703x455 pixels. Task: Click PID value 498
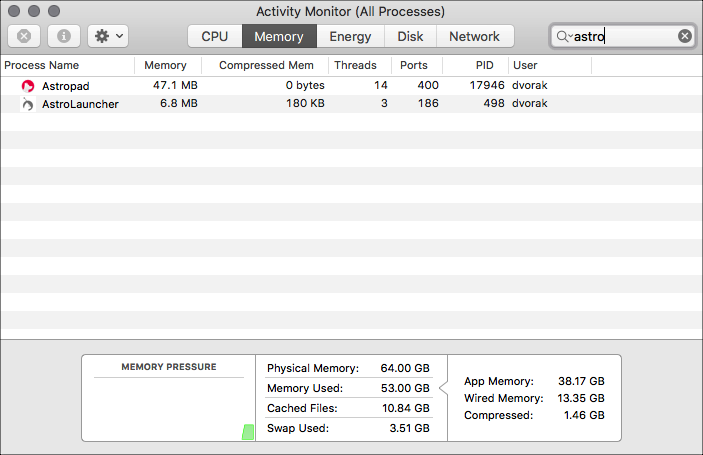[494, 103]
